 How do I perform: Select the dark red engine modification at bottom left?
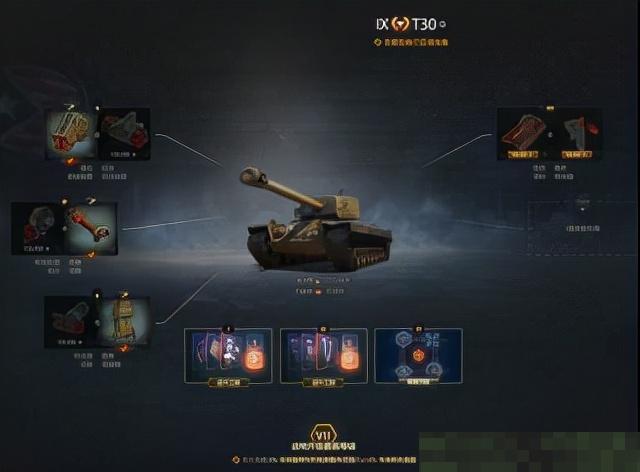point(71,322)
